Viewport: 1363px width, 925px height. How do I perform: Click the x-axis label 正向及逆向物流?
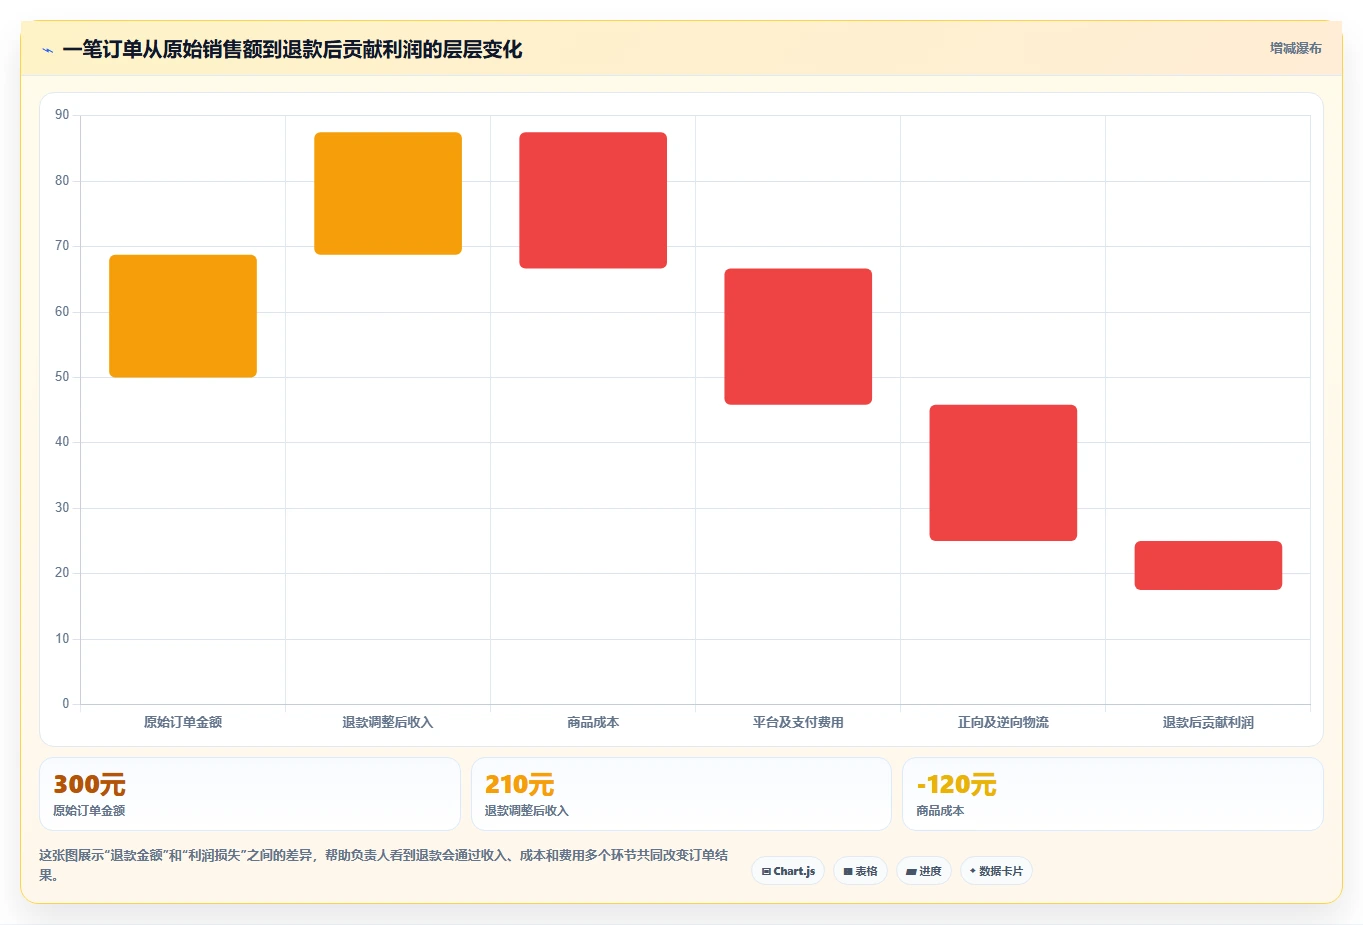(x=1003, y=722)
